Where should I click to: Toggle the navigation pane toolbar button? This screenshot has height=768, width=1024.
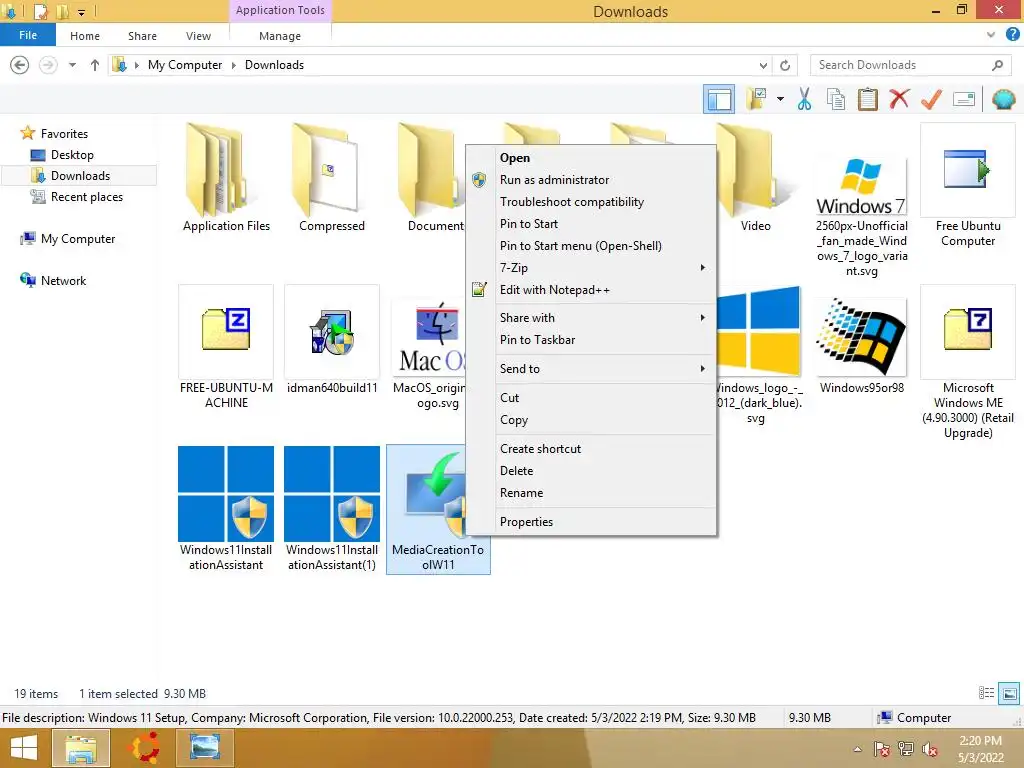point(719,99)
